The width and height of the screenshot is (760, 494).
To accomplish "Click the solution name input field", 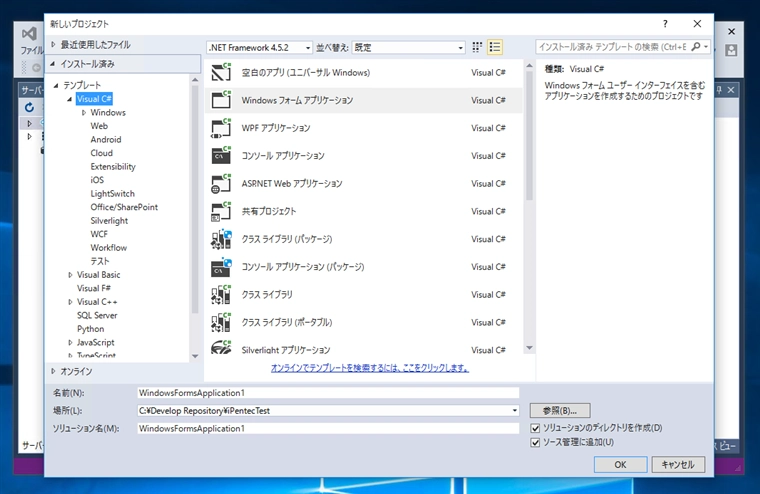I will (328, 429).
